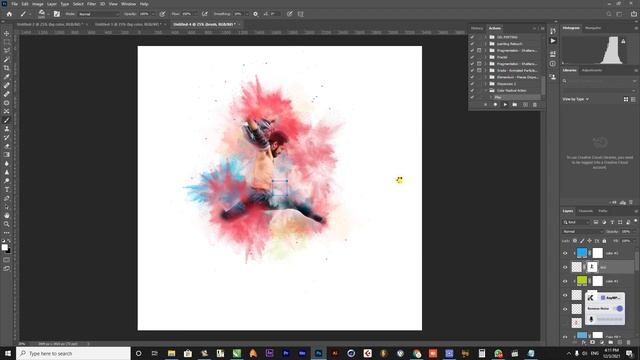The width and height of the screenshot is (640, 360).
Task: Click the Add layer style fx icon
Action: click(584, 342)
